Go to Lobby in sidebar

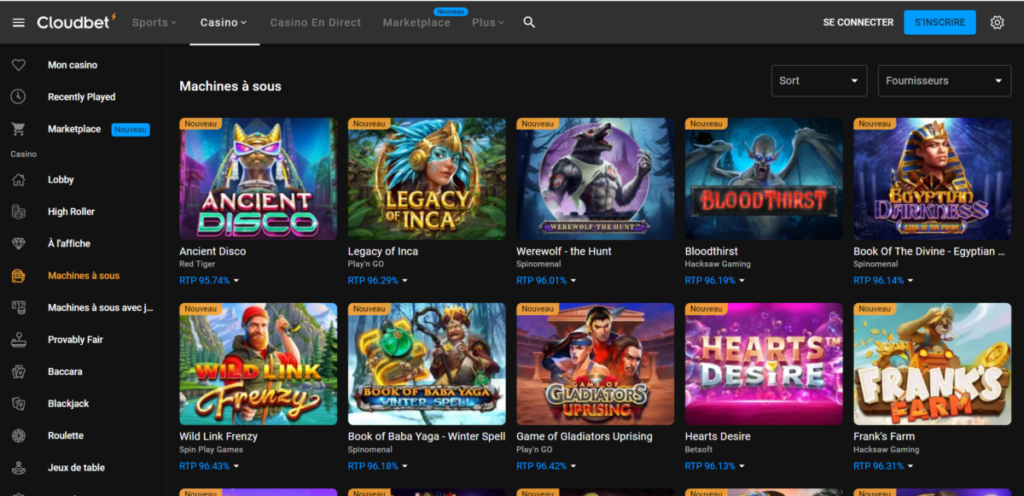pos(61,179)
